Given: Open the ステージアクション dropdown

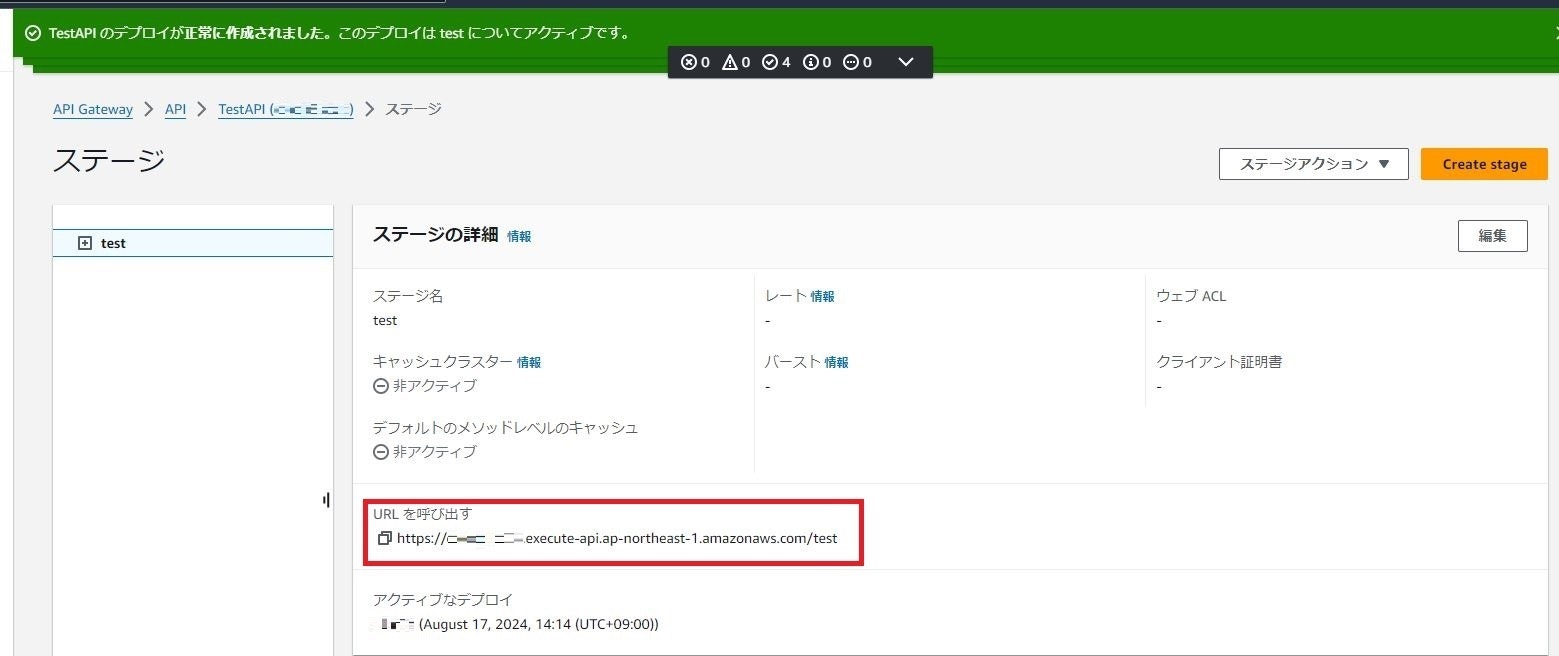Looking at the screenshot, I should click(1313, 164).
